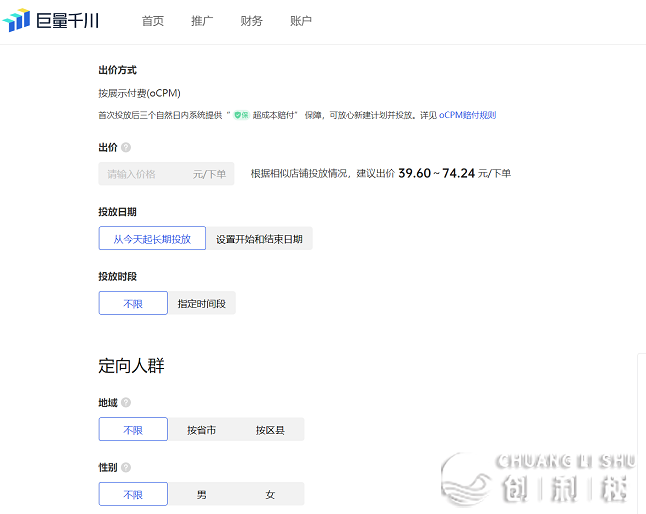Select 不限 under 投放时段

point(133,304)
